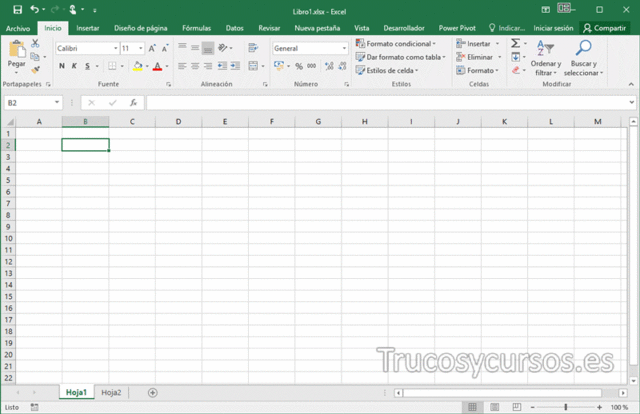The image size is (640, 414).
Task: Expand Estilos de celda menu
Action: coord(387,71)
